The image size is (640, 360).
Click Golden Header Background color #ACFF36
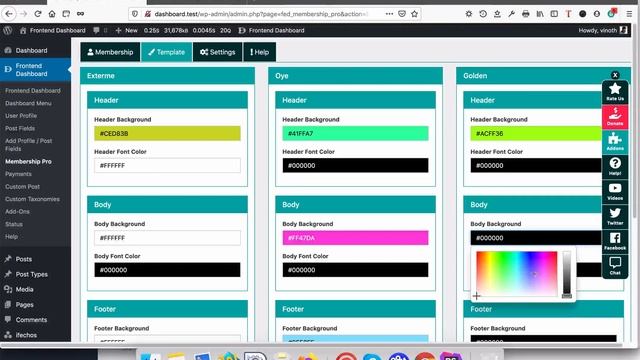[536, 133]
